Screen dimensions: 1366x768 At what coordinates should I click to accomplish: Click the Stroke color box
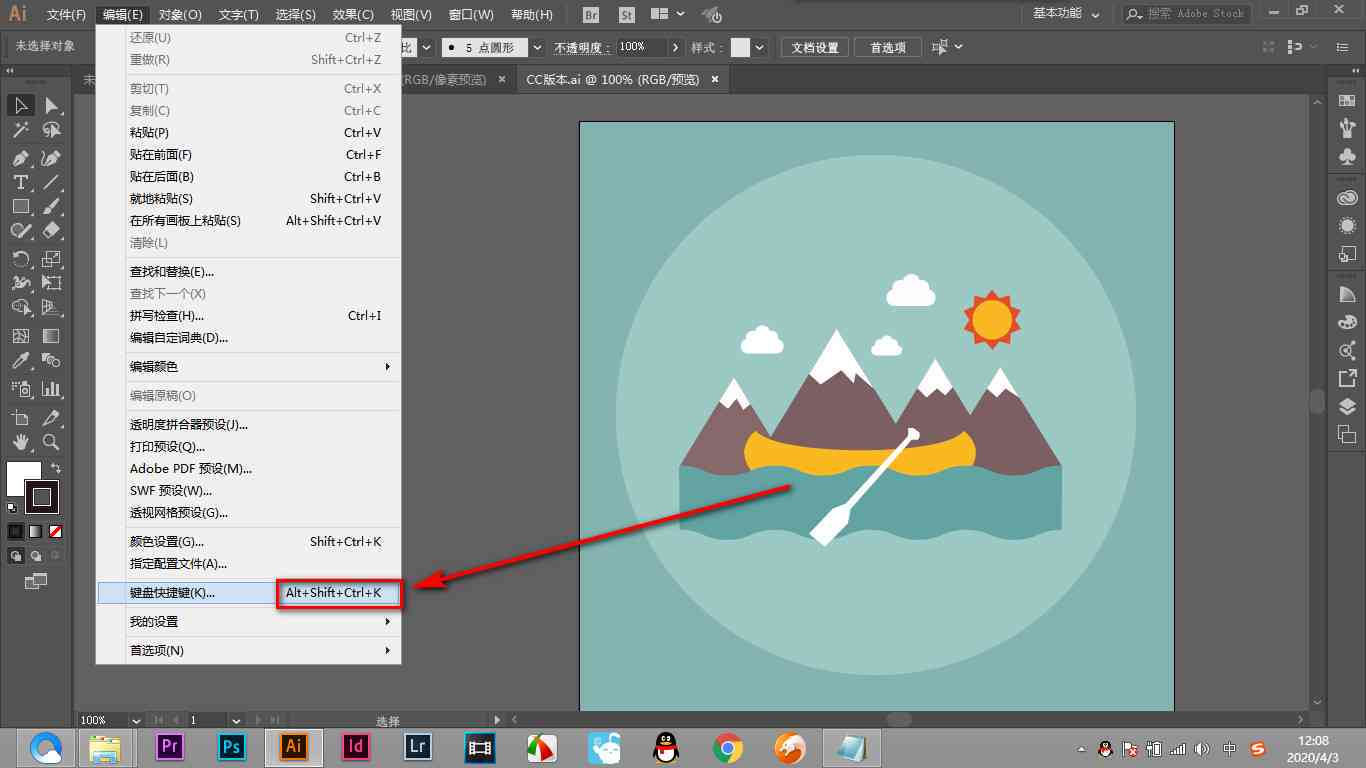click(42, 497)
